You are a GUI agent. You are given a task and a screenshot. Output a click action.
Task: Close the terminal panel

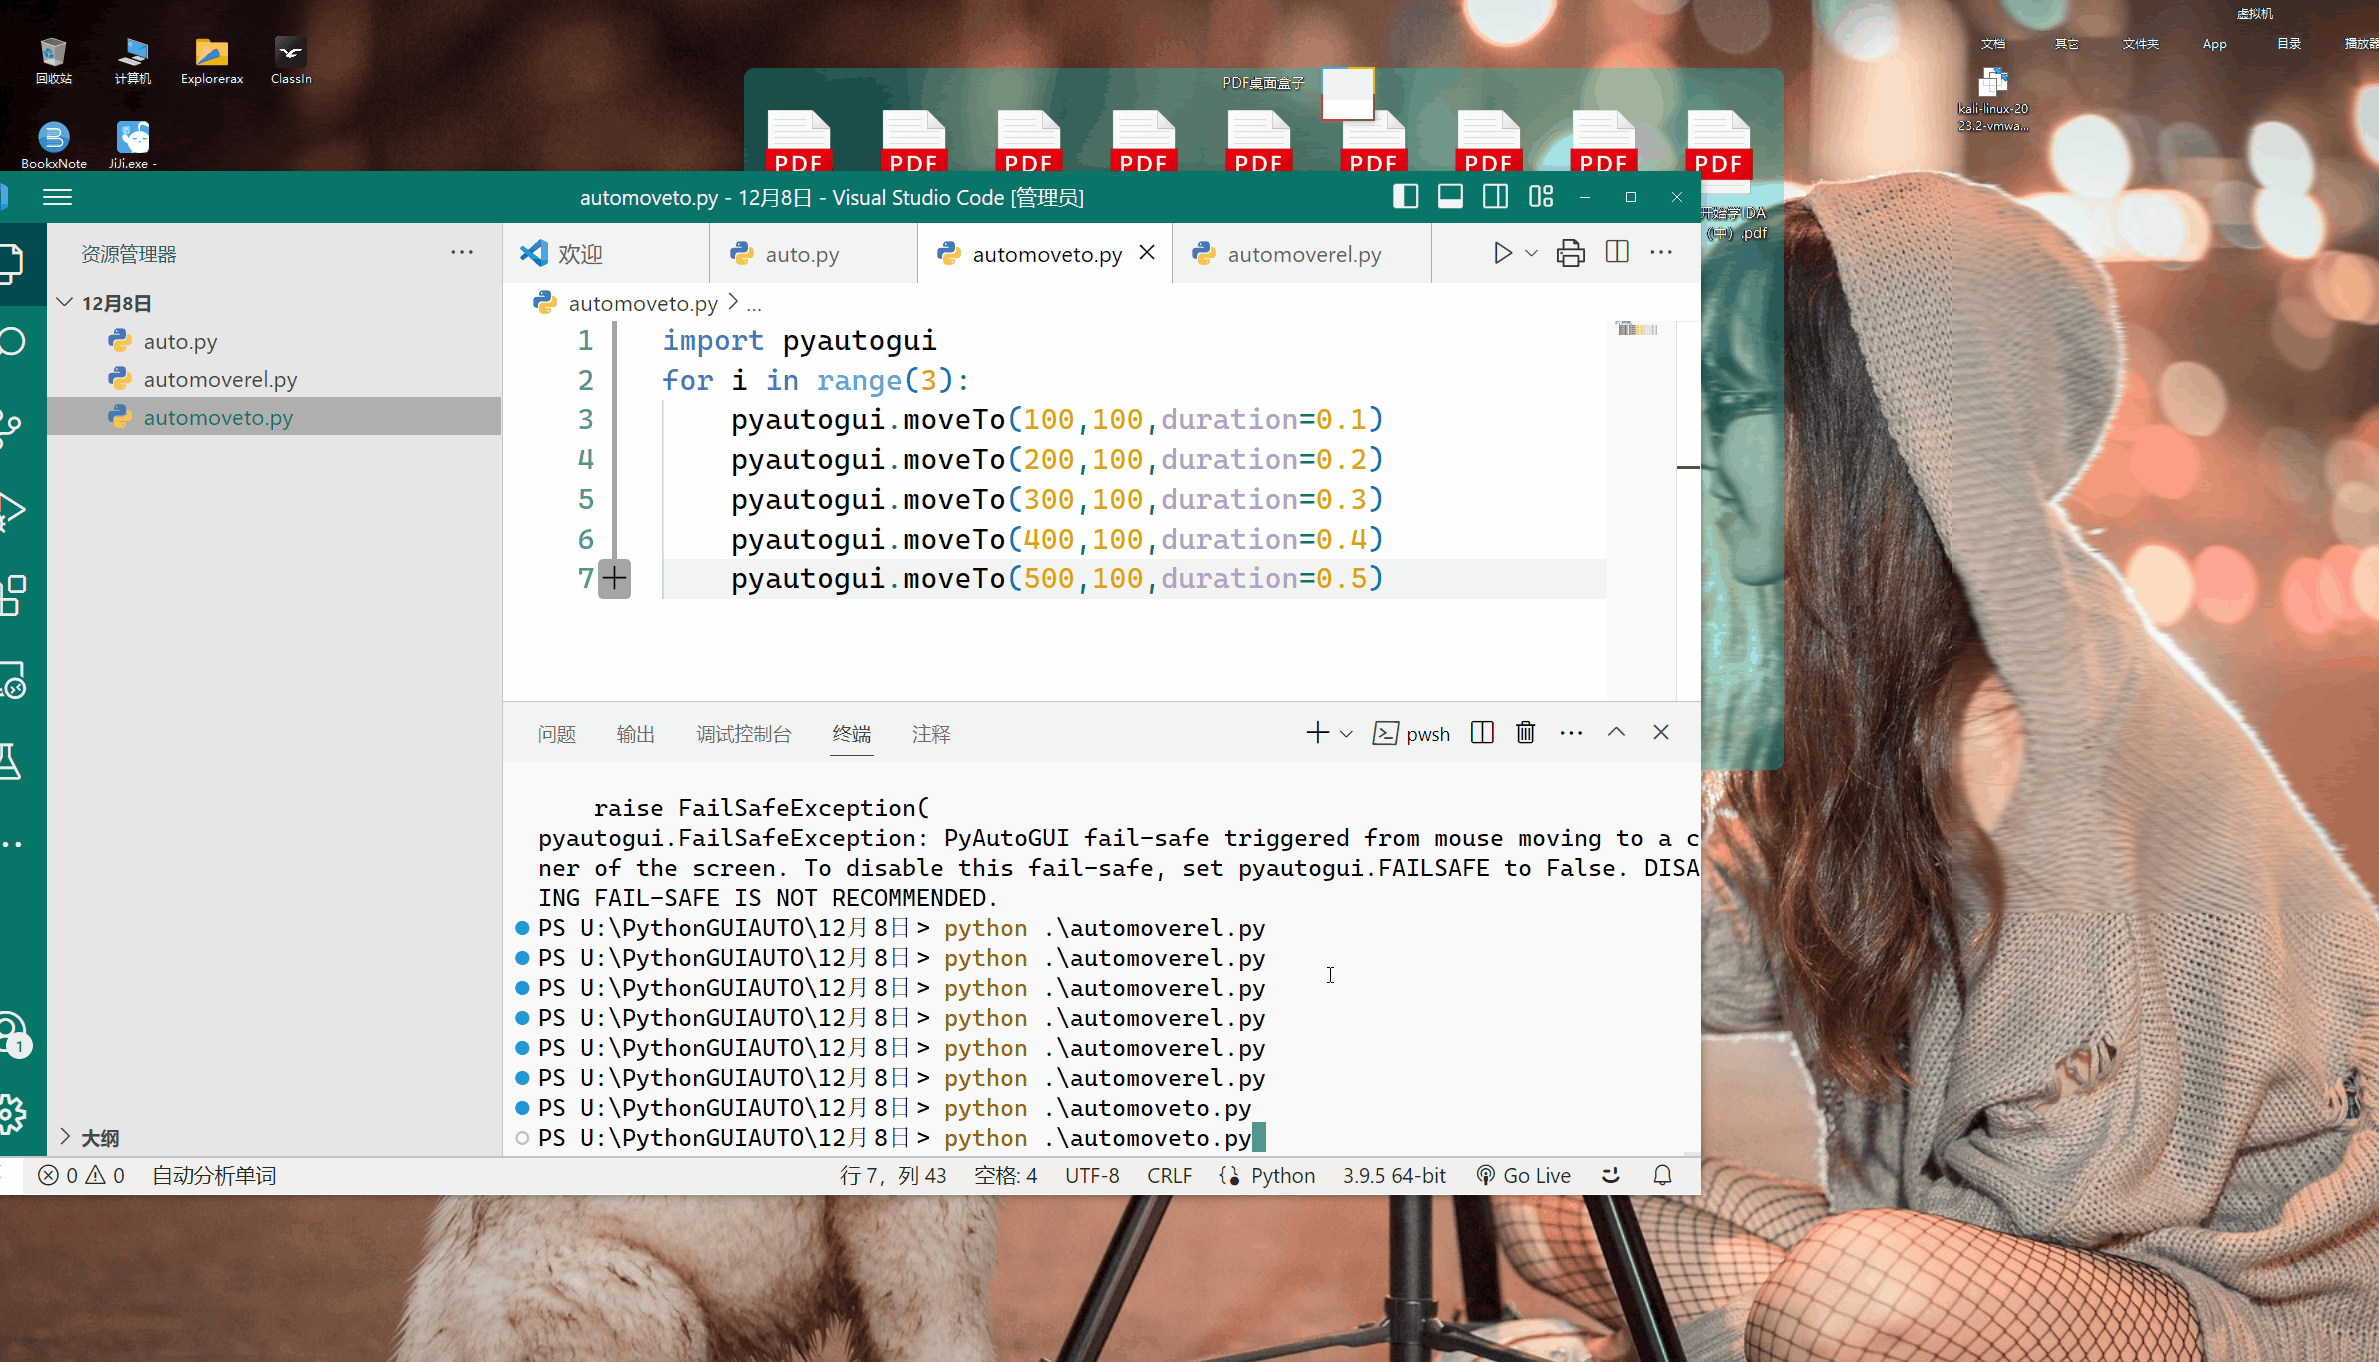click(x=1661, y=732)
